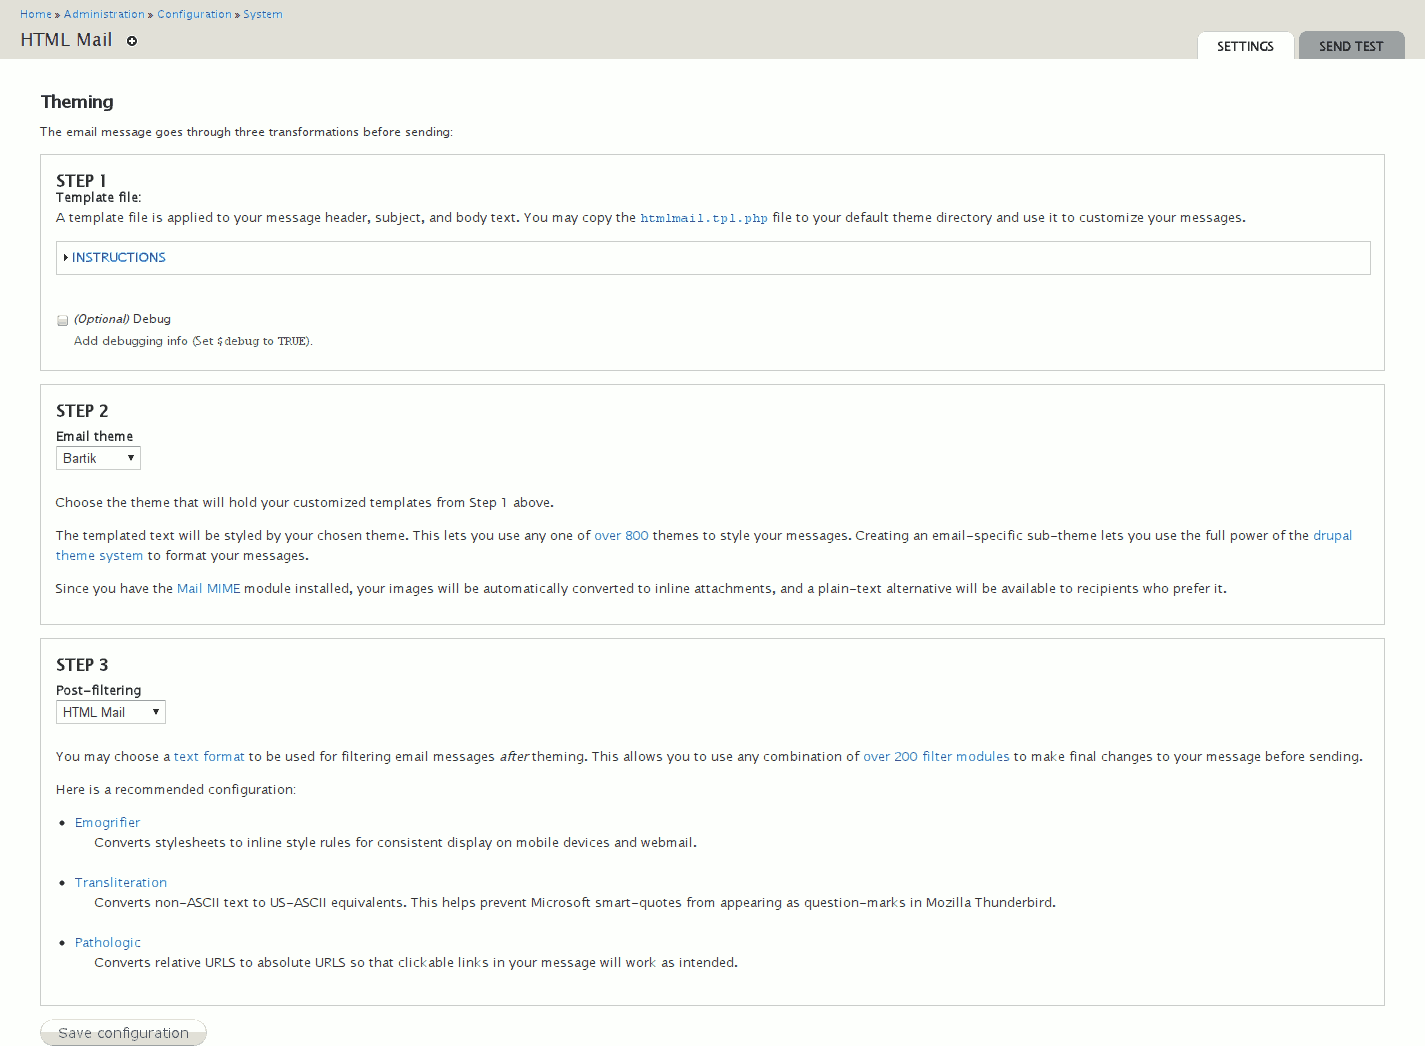This screenshot has height=1046, width=1425.
Task: Click the 'Post-filtering' field label
Action: coord(98,691)
